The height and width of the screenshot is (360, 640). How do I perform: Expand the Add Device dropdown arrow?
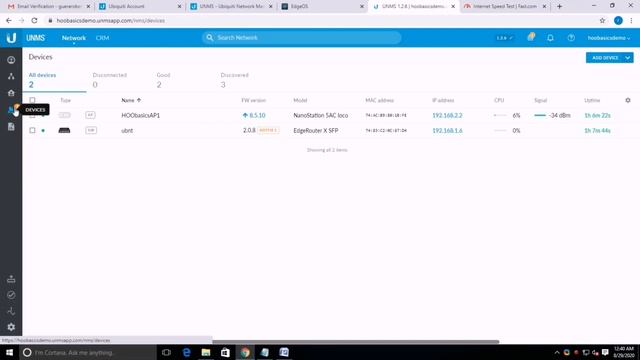pos(628,58)
